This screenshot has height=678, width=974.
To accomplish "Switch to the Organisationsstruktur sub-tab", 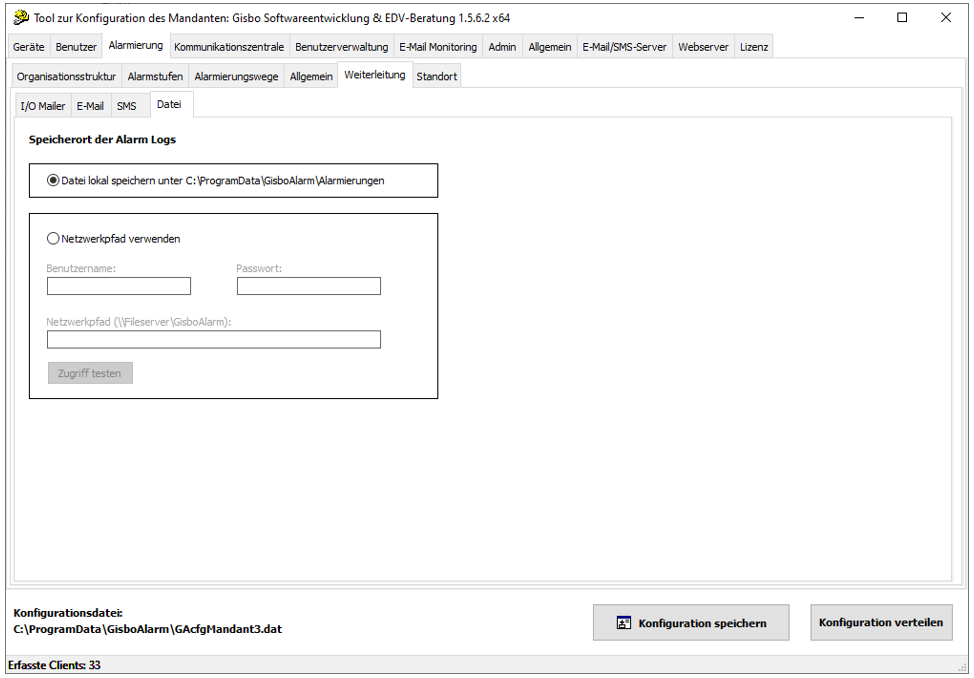I will [66, 76].
